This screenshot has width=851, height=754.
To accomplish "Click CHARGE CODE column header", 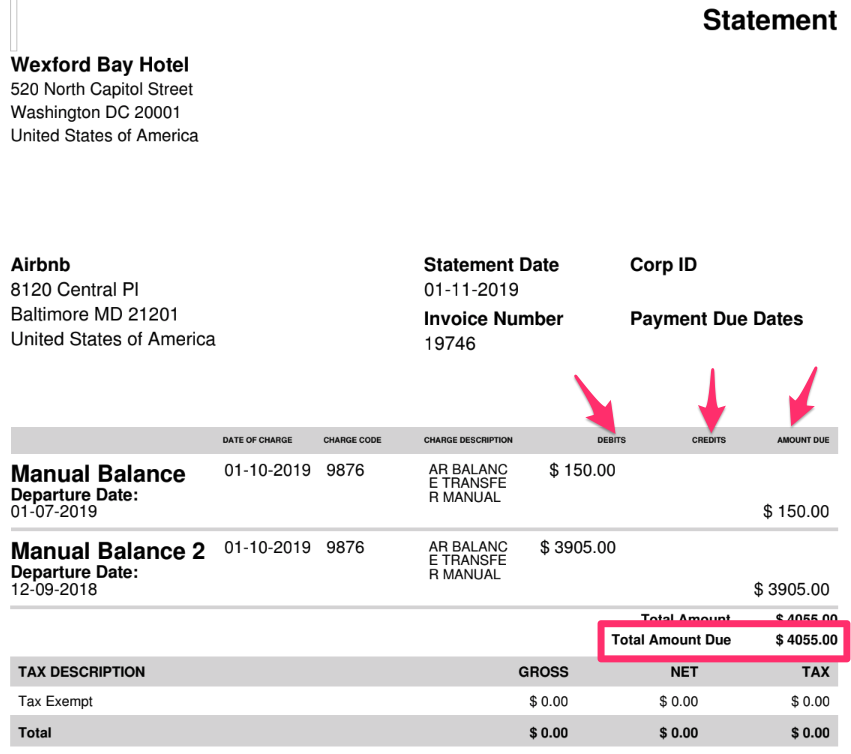I will coord(352,440).
